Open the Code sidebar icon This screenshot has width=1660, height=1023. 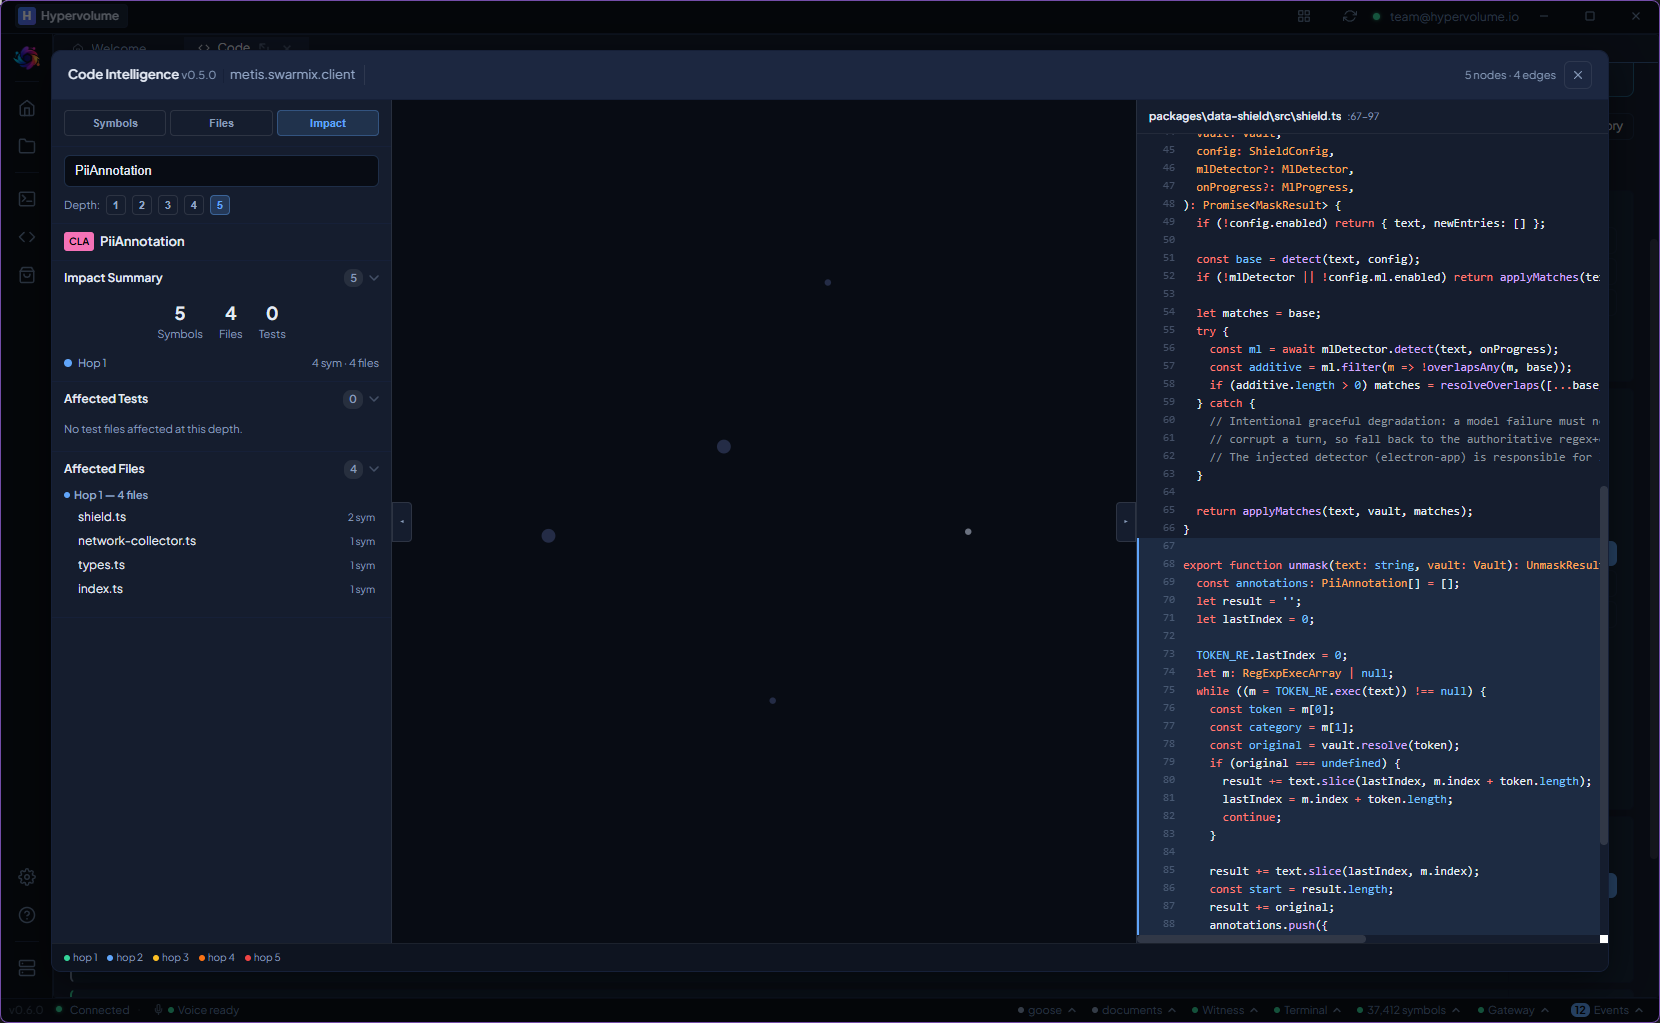click(x=27, y=237)
